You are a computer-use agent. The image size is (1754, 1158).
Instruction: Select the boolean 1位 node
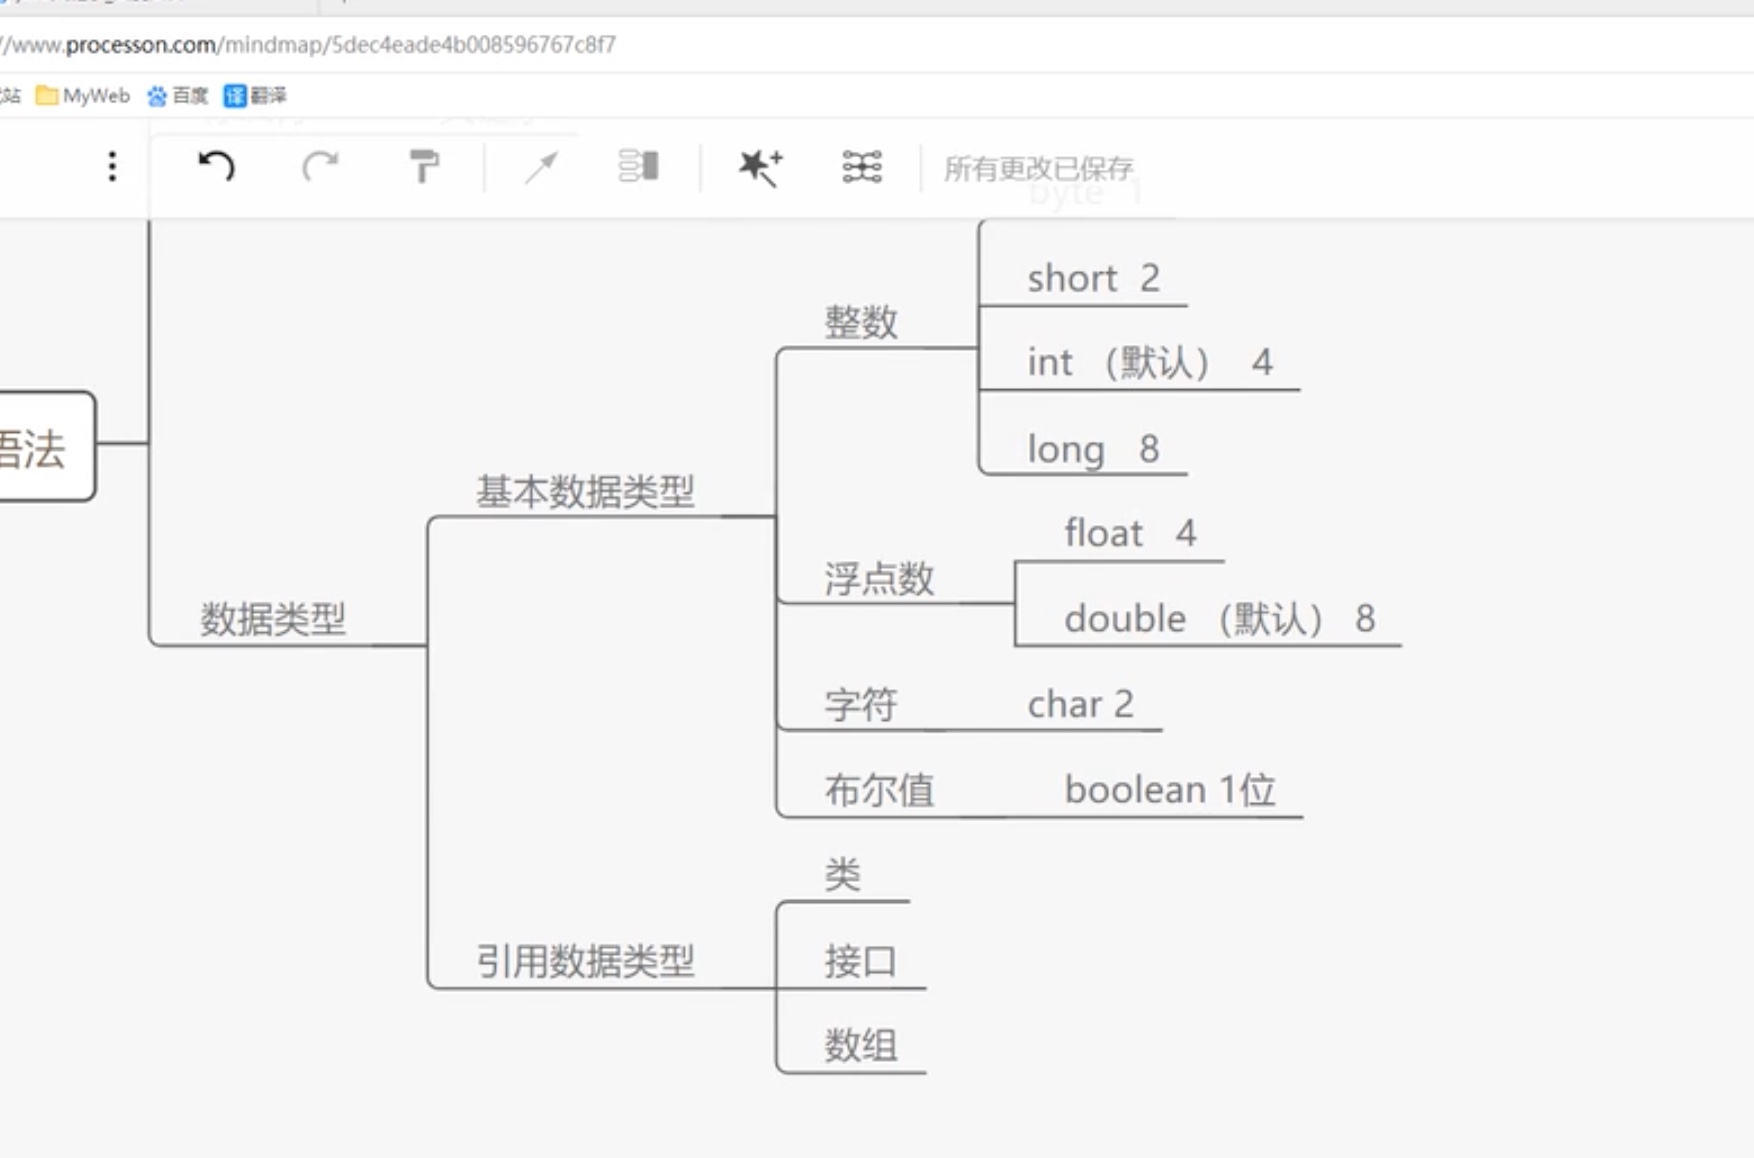pos(1172,789)
